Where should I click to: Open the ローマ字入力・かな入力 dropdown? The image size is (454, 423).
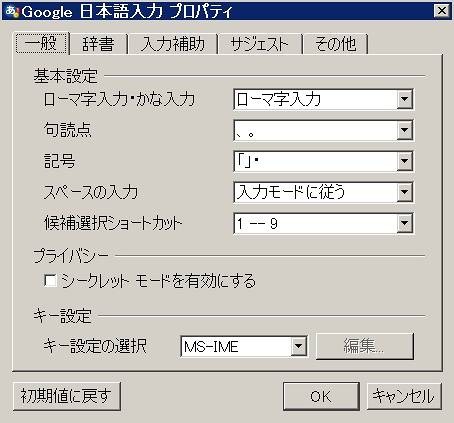(x=323, y=99)
